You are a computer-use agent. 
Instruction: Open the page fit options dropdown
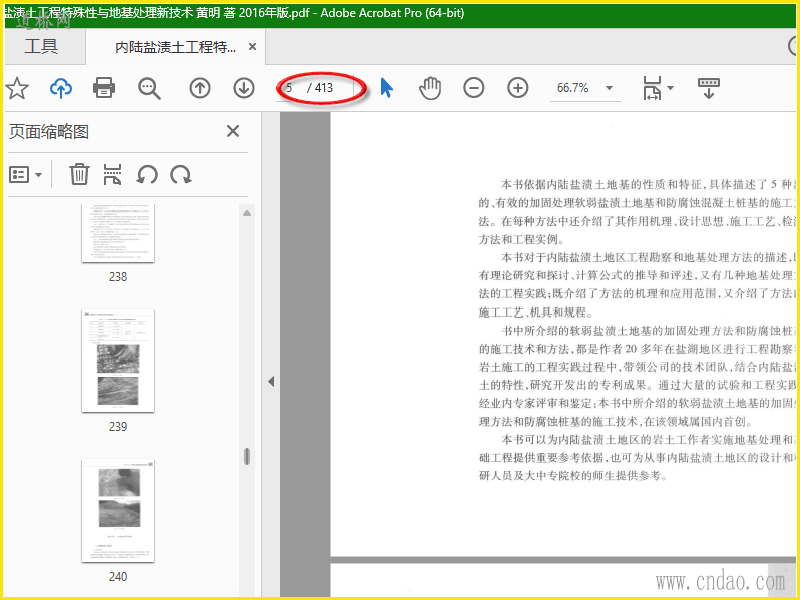click(x=671, y=88)
